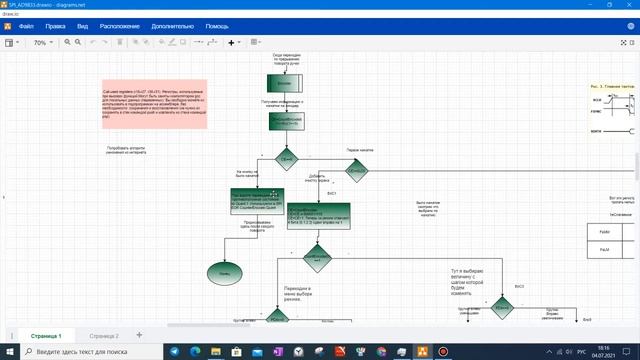The image size is (640, 360).
Task: Switch keyboard language РУС indicator
Action: [582, 352]
